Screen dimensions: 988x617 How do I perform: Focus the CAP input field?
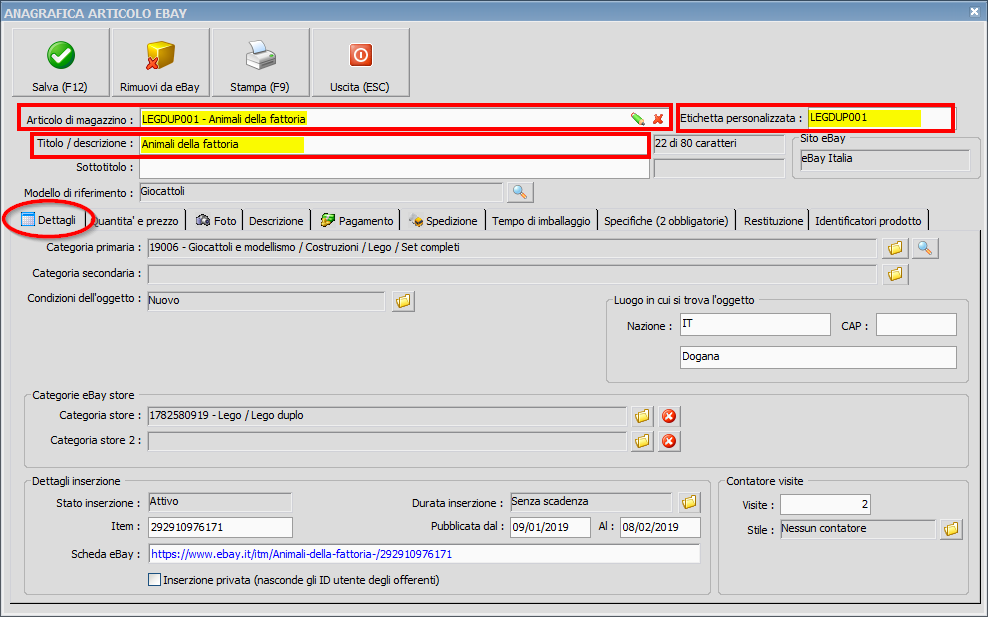point(916,325)
